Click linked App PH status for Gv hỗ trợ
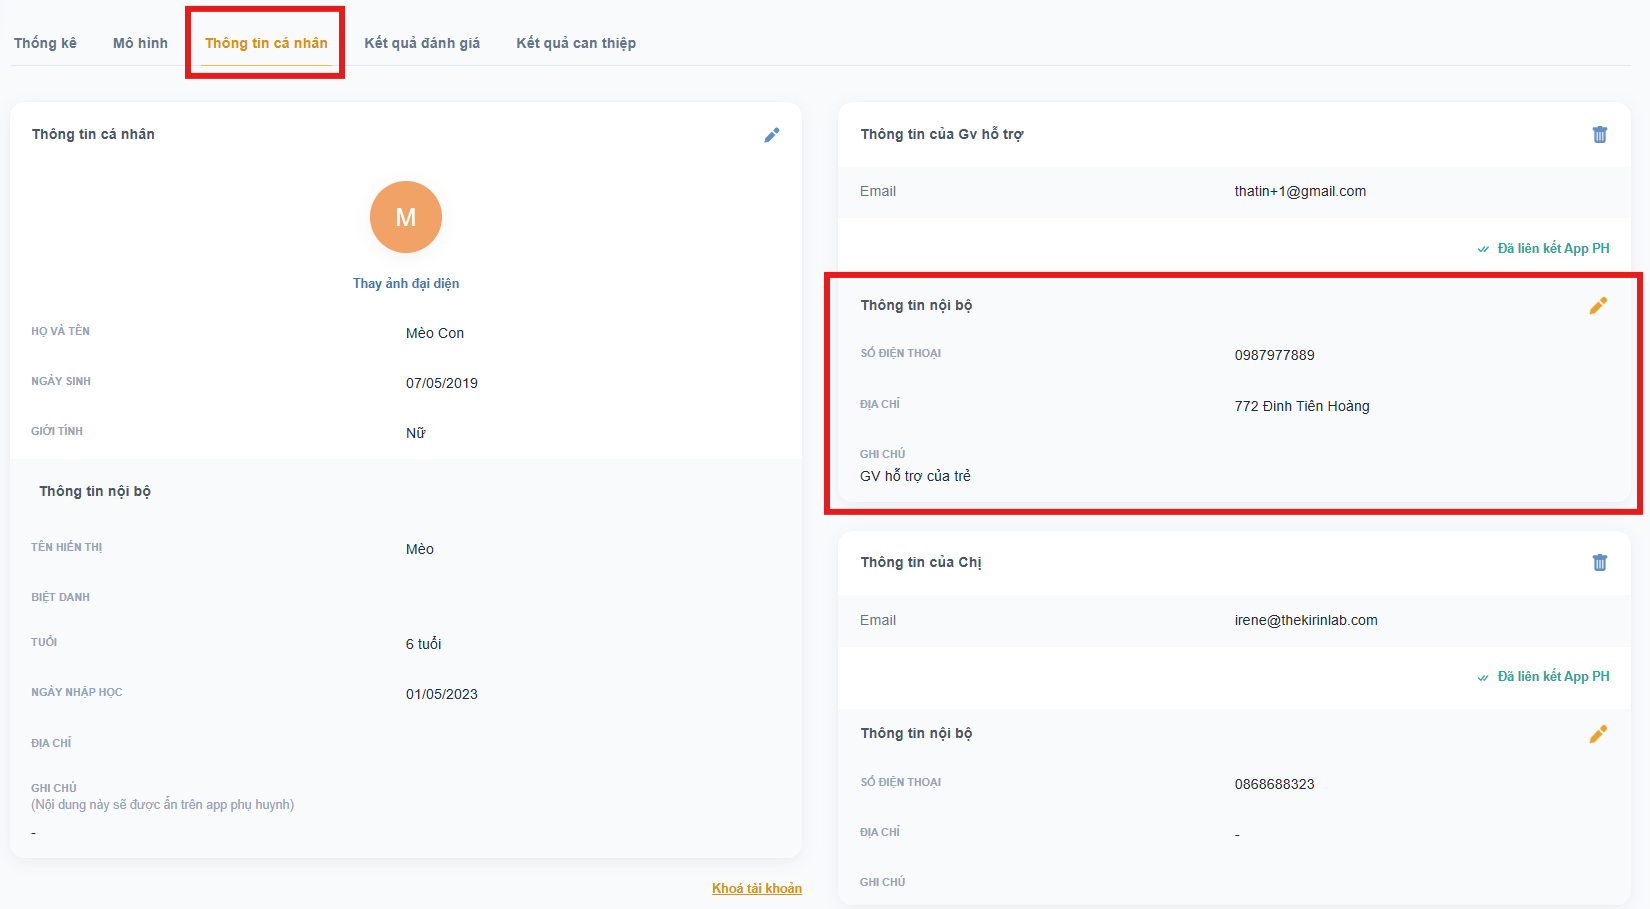The height and width of the screenshot is (909, 1650). click(1544, 249)
